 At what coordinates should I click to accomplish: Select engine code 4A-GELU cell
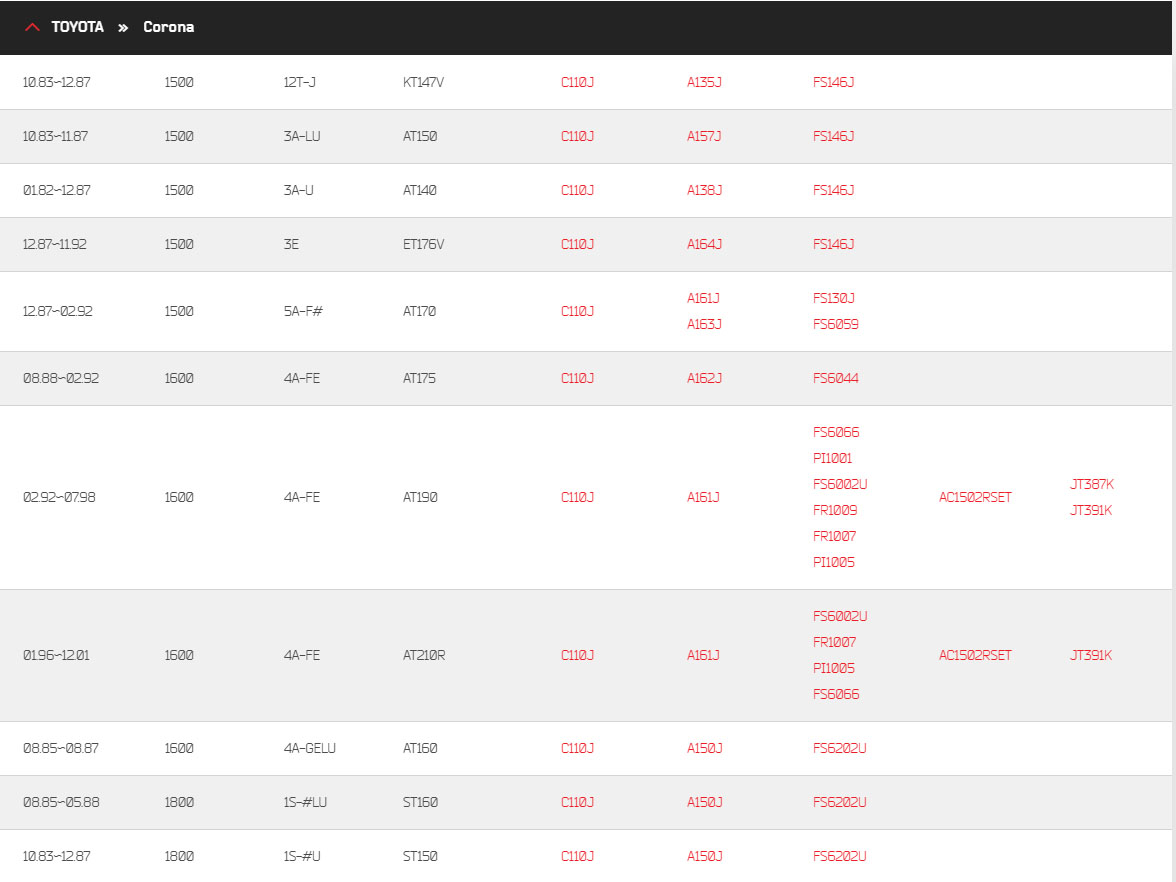point(310,748)
